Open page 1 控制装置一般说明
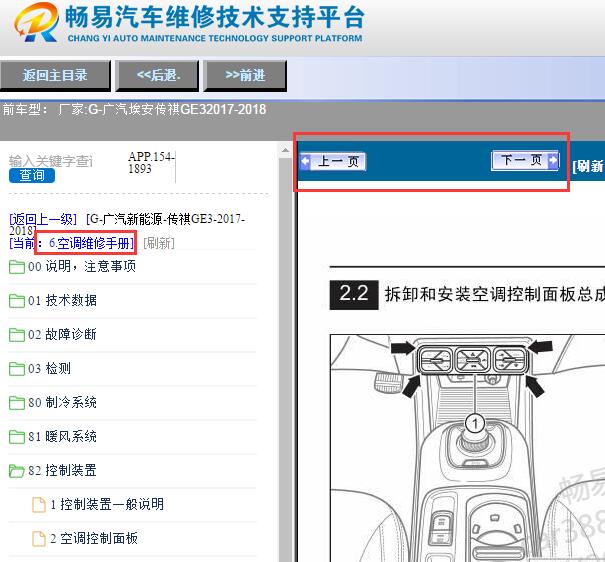Screen dimensions: 605x562 tap(107, 504)
